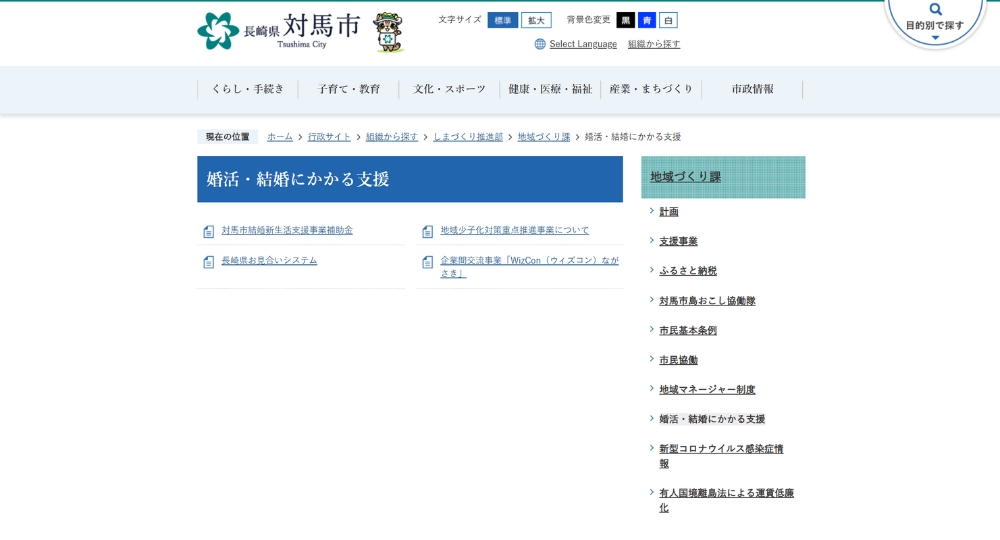1000x540 pixels.
Task: Go to 組織から探す in the breadcrumb
Action: click(x=392, y=136)
